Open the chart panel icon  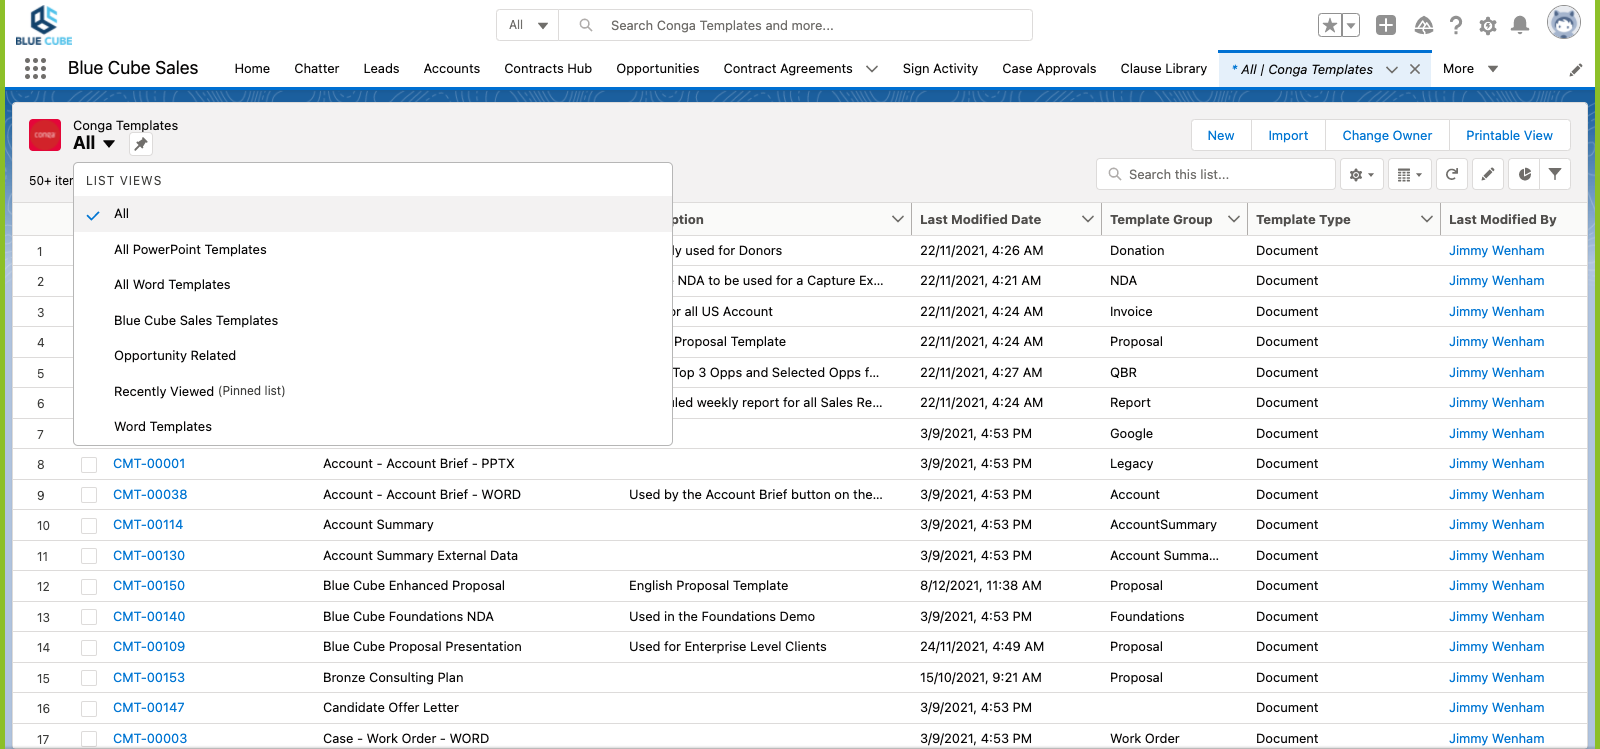(1524, 174)
